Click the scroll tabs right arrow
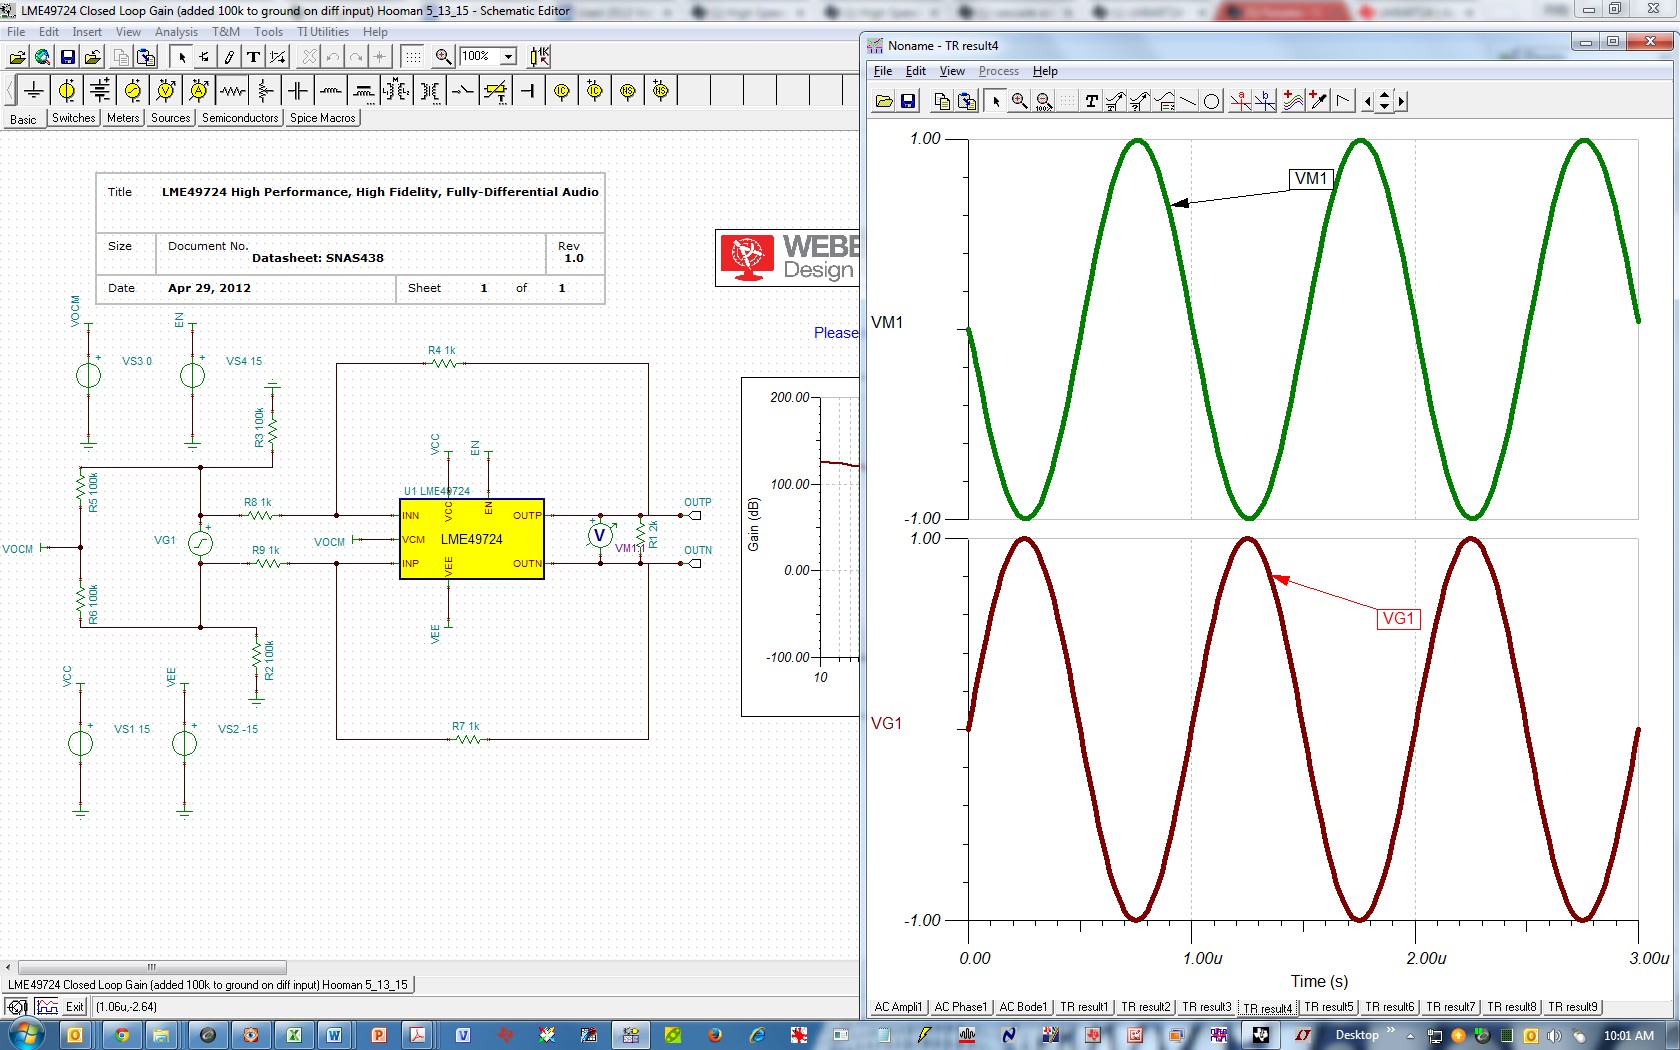 pyautogui.click(x=1401, y=101)
